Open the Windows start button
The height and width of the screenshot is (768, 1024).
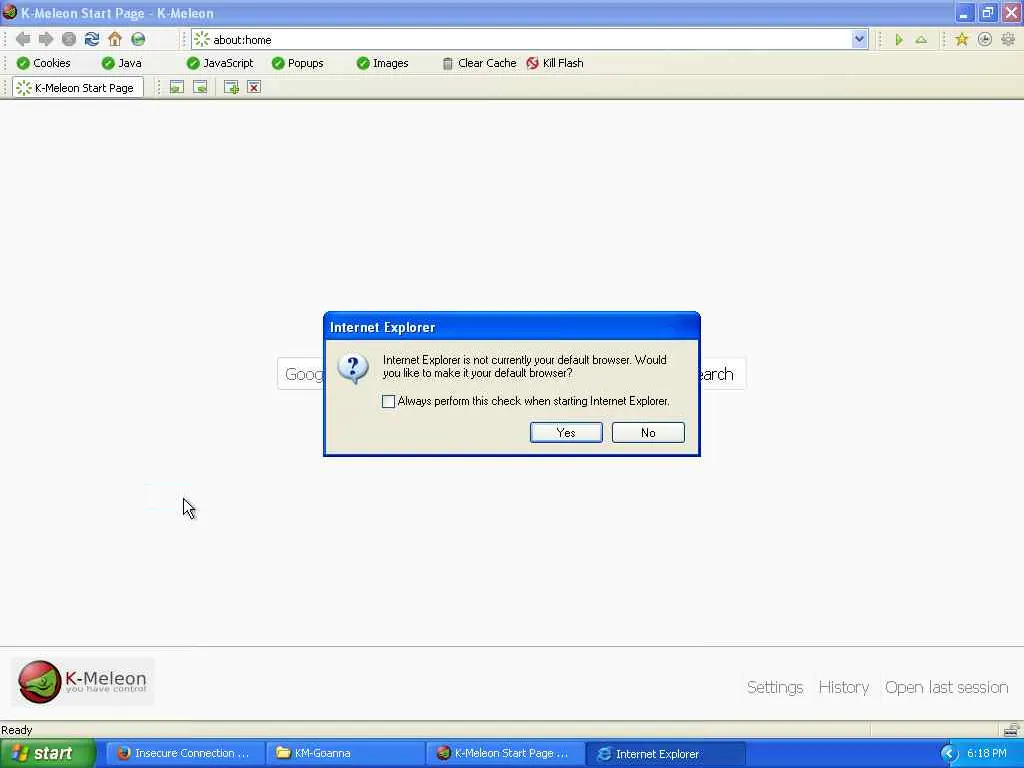[48, 754]
